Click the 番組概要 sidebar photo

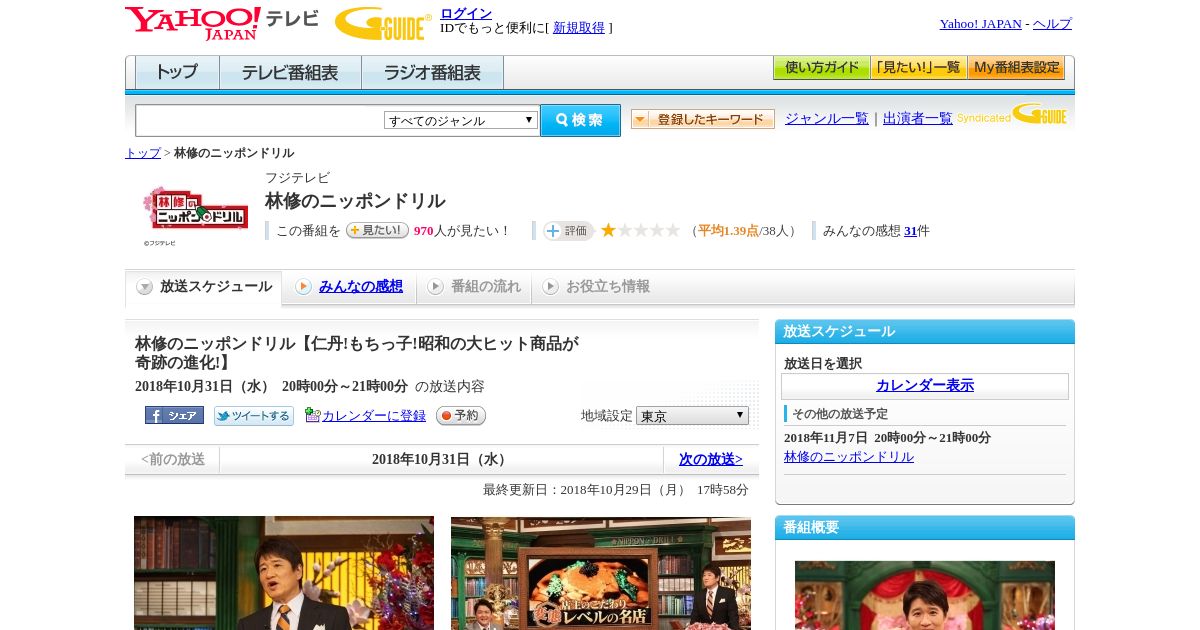point(925,595)
